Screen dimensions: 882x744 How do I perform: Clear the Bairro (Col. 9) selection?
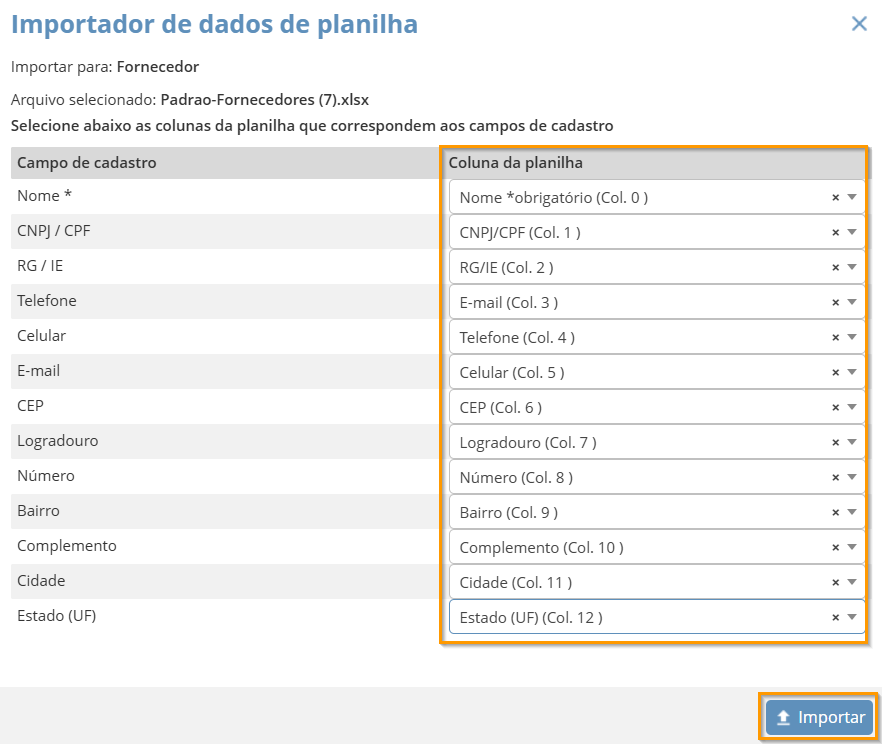coord(835,513)
